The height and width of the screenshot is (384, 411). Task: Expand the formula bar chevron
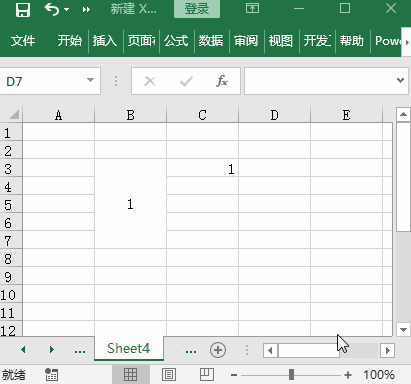[x=401, y=80]
